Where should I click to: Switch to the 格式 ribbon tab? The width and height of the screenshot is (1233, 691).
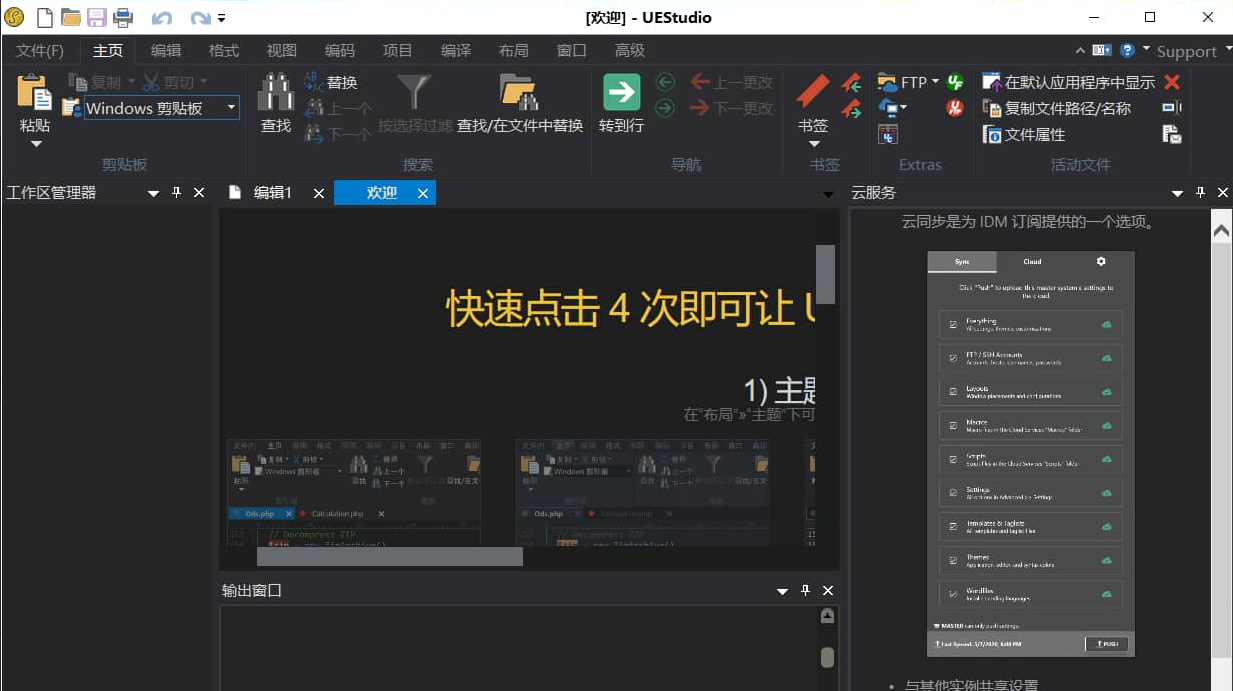tap(224, 51)
